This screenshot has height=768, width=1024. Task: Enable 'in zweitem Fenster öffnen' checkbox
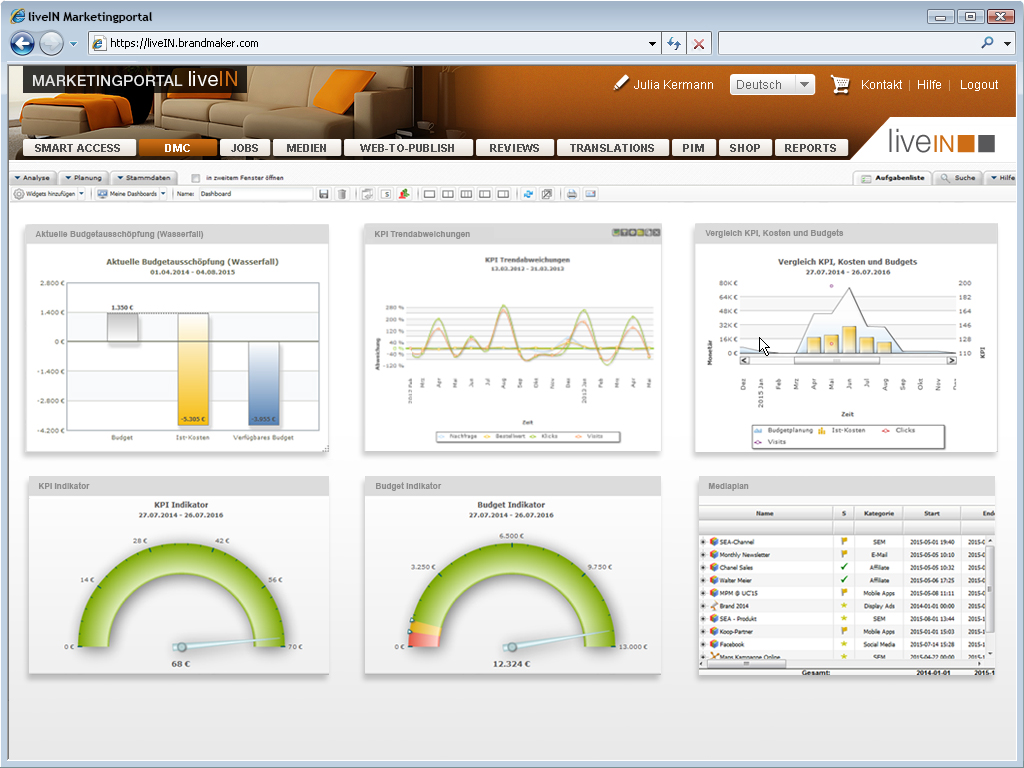(196, 178)
